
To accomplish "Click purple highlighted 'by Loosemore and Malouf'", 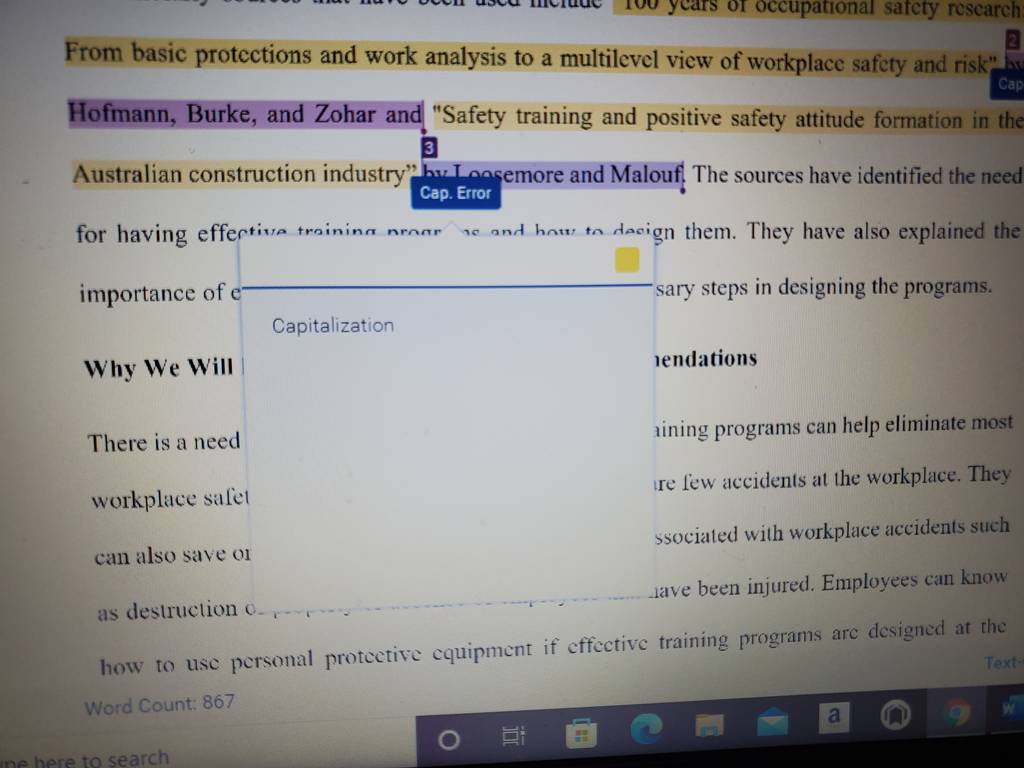I will 552,175.
